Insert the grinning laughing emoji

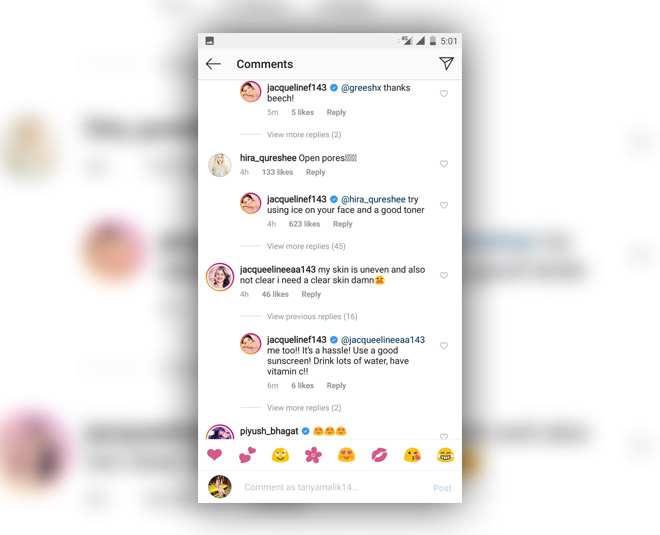445,455
